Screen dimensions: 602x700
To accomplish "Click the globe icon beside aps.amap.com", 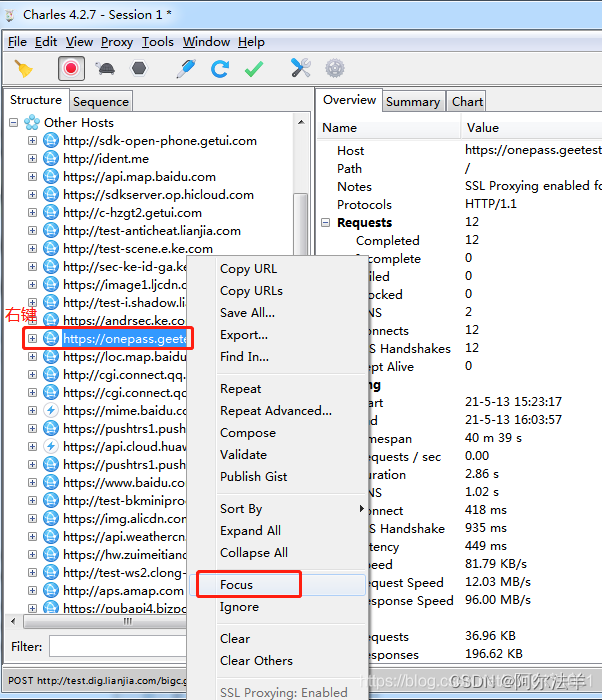I will [51, 590].
